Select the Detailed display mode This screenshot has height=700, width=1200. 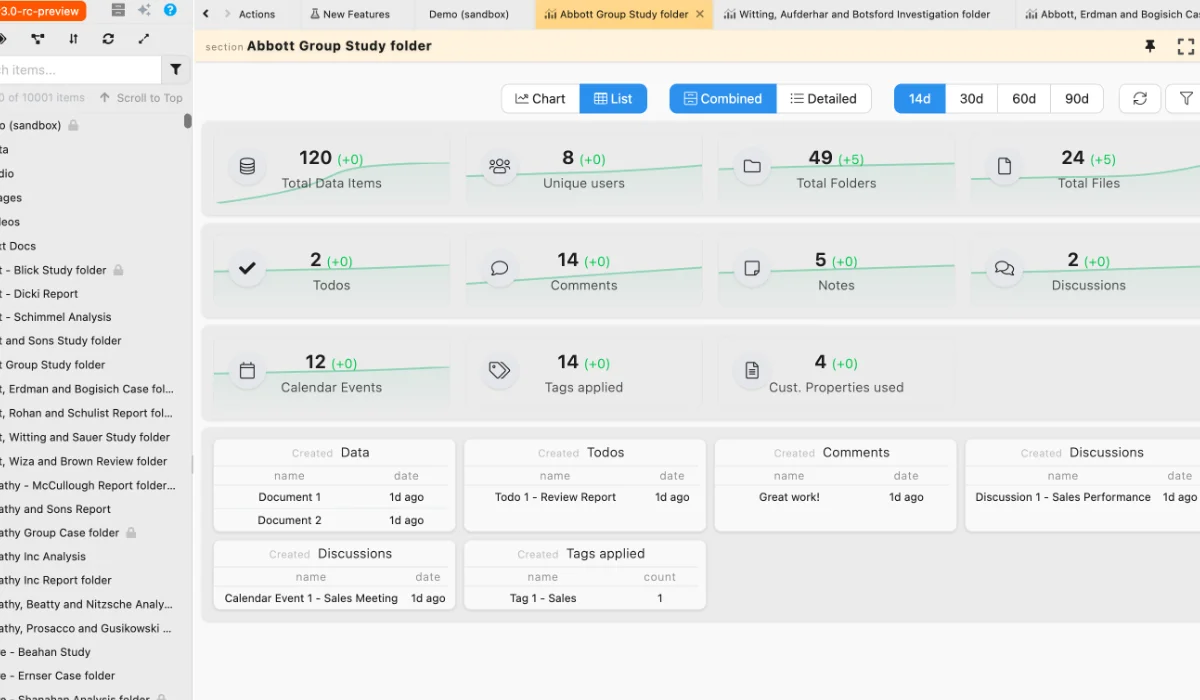point(823,99)
